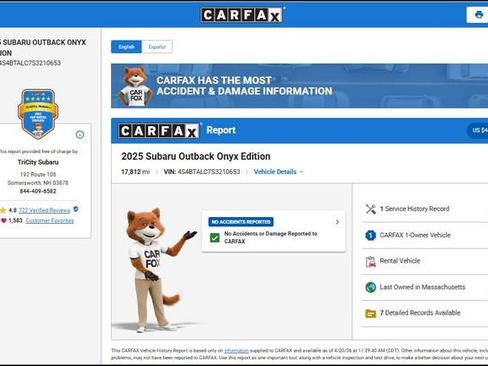Click the wrench service history icon
This screenshot has height=366, width=488.
point(371,209)
